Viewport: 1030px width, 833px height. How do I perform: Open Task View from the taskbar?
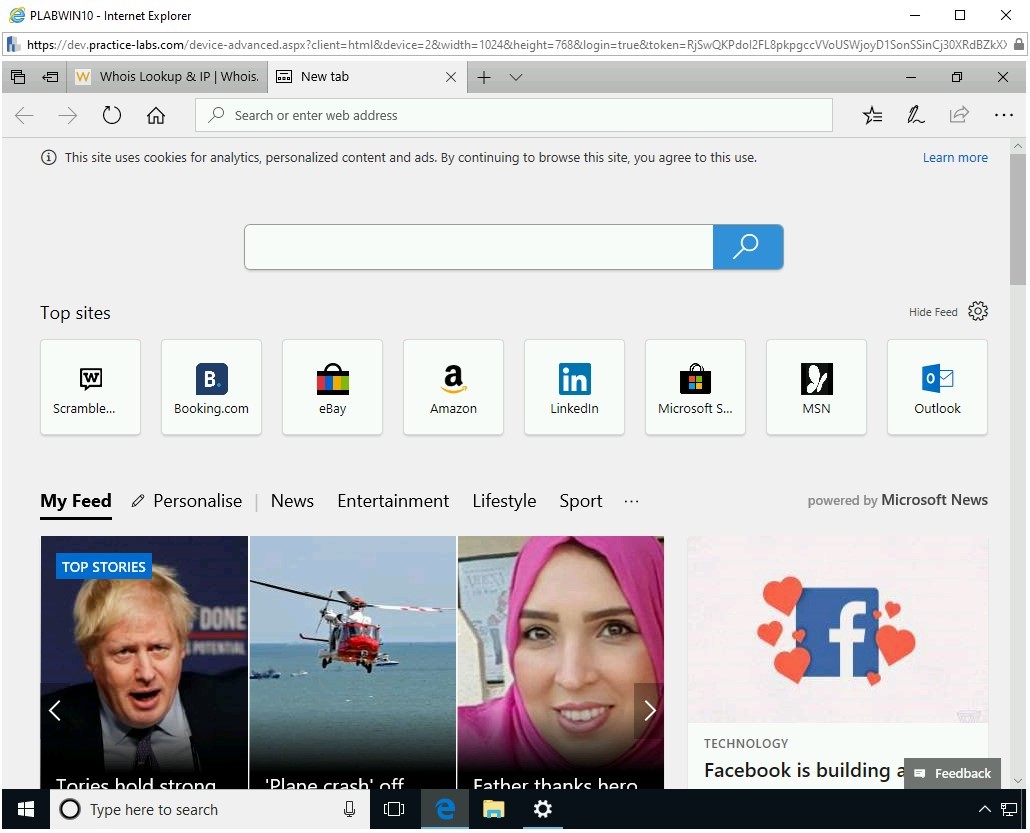(x=394, y=809)
